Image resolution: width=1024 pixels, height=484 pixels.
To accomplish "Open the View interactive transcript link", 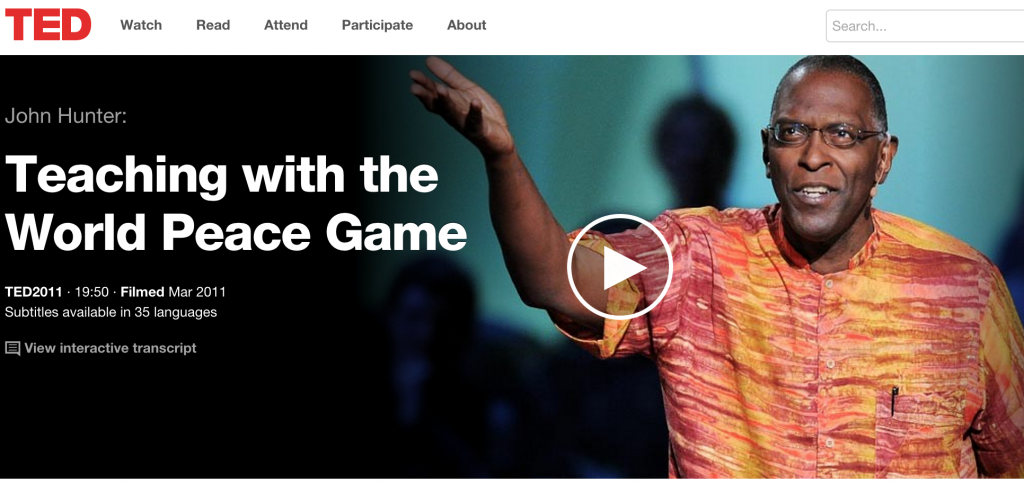I will click(x=110, y=348).
